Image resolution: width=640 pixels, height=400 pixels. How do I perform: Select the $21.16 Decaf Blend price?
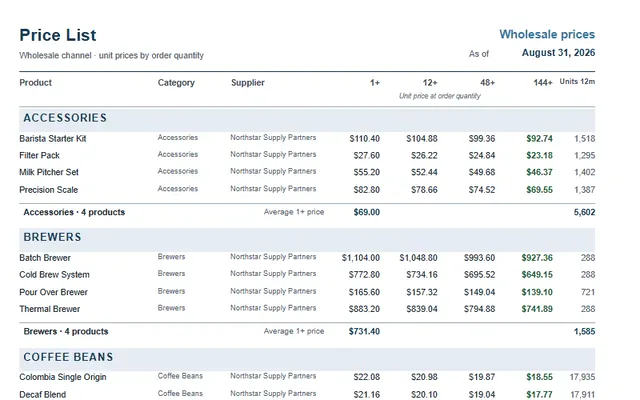tap(367, 395)
